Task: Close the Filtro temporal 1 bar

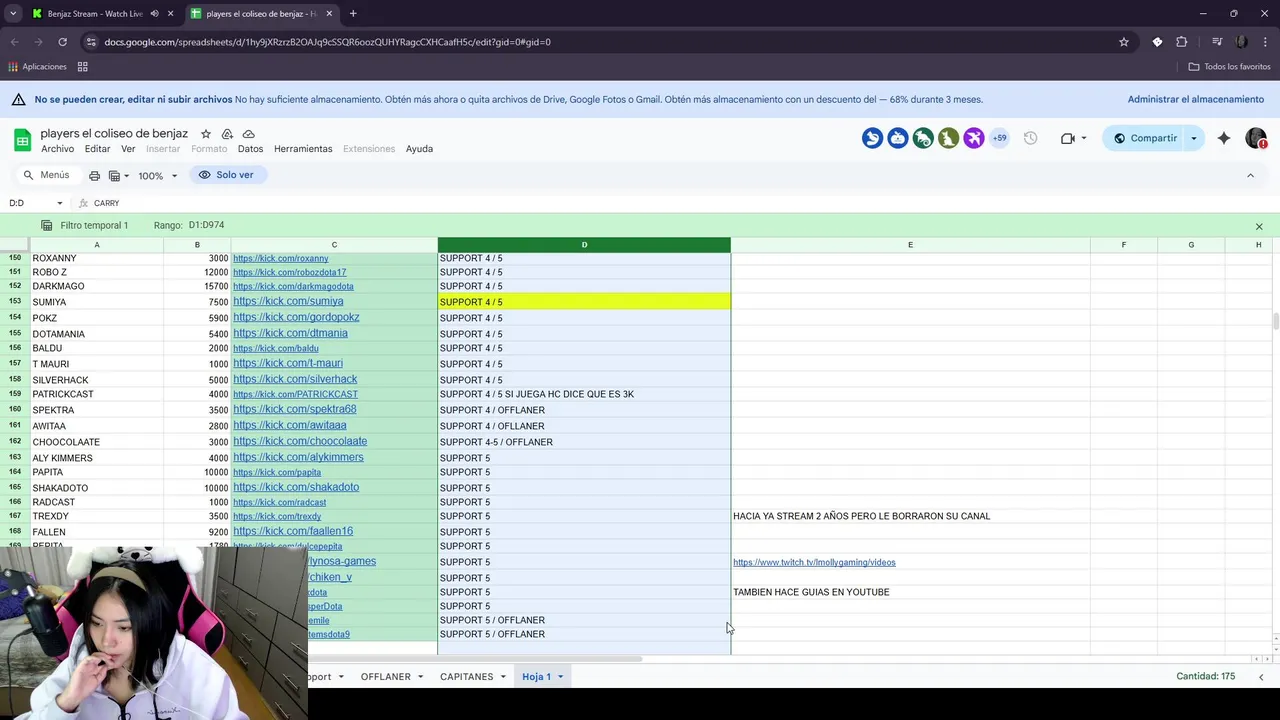Action: coord(1259,226)
